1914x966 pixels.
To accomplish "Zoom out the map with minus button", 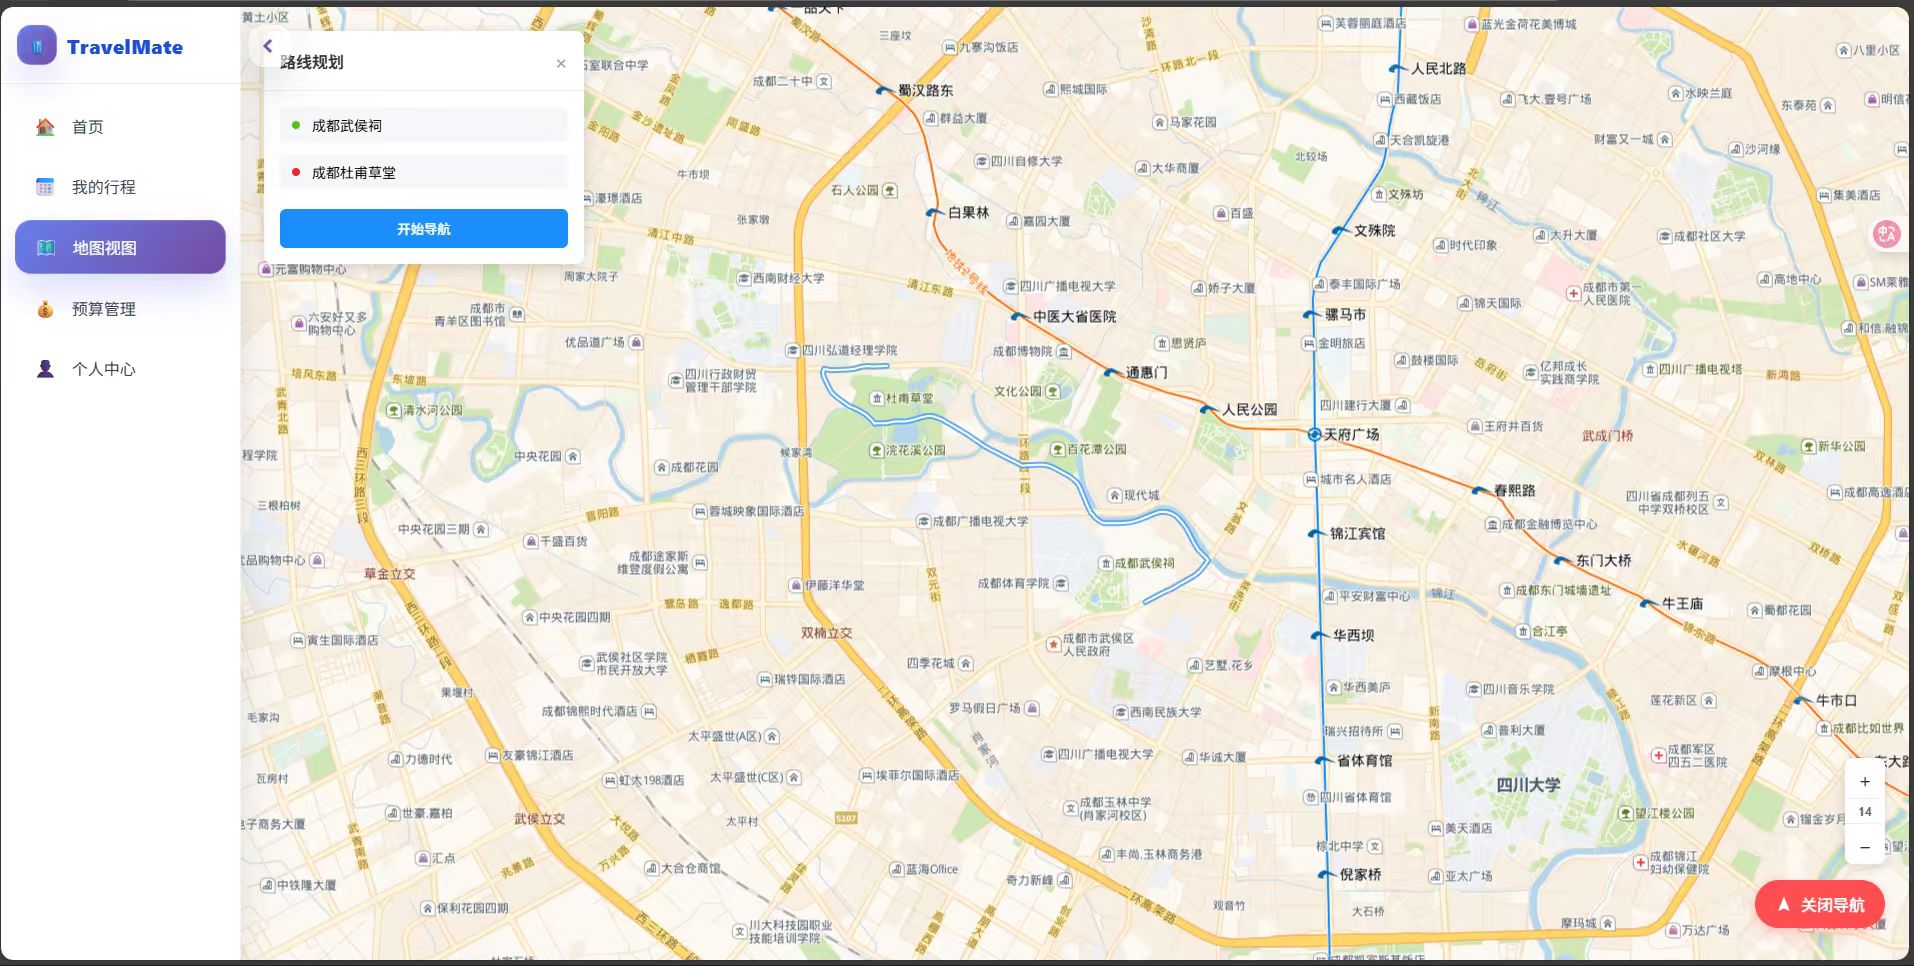I will click(x=1865, y=847).
